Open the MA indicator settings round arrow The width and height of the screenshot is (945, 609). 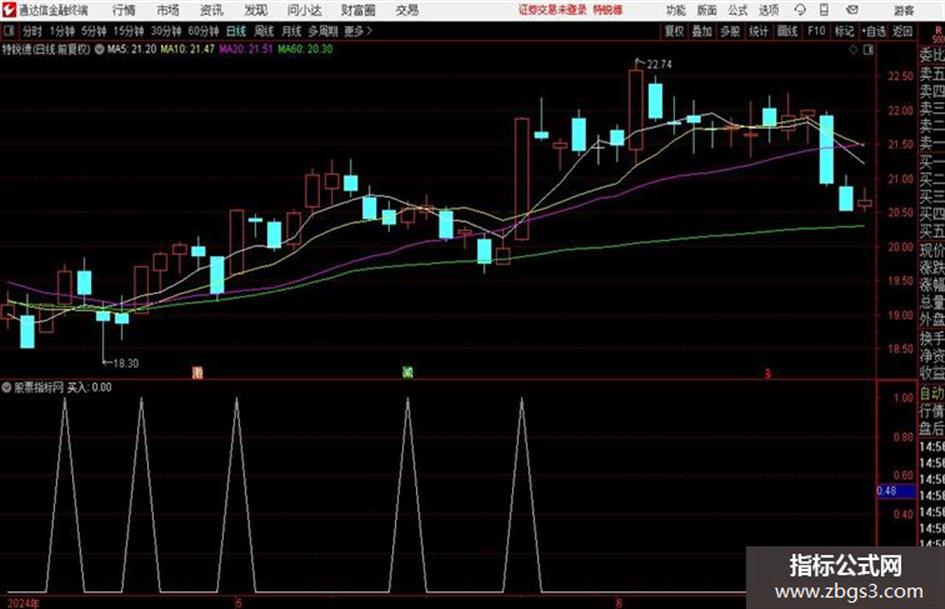click(99, 49)
